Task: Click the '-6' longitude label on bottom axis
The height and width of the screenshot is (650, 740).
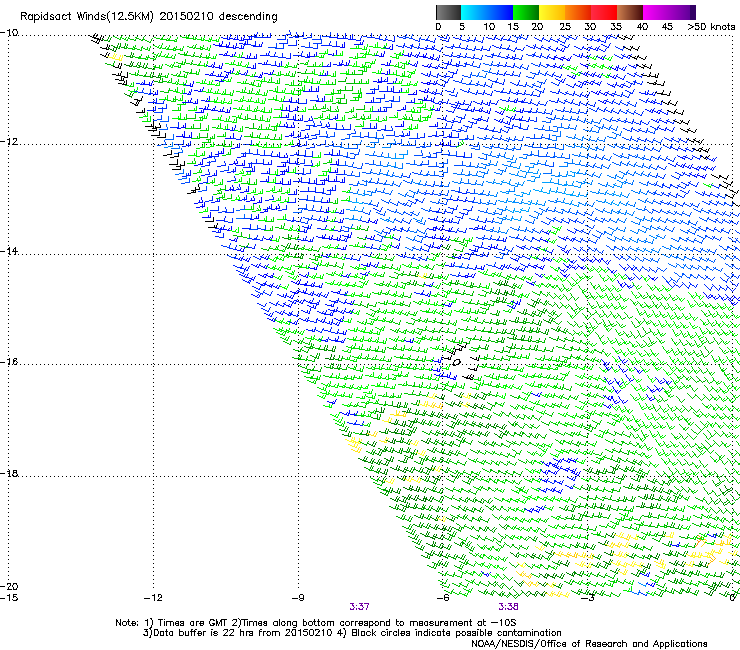Action: click(x=443, y=598)
